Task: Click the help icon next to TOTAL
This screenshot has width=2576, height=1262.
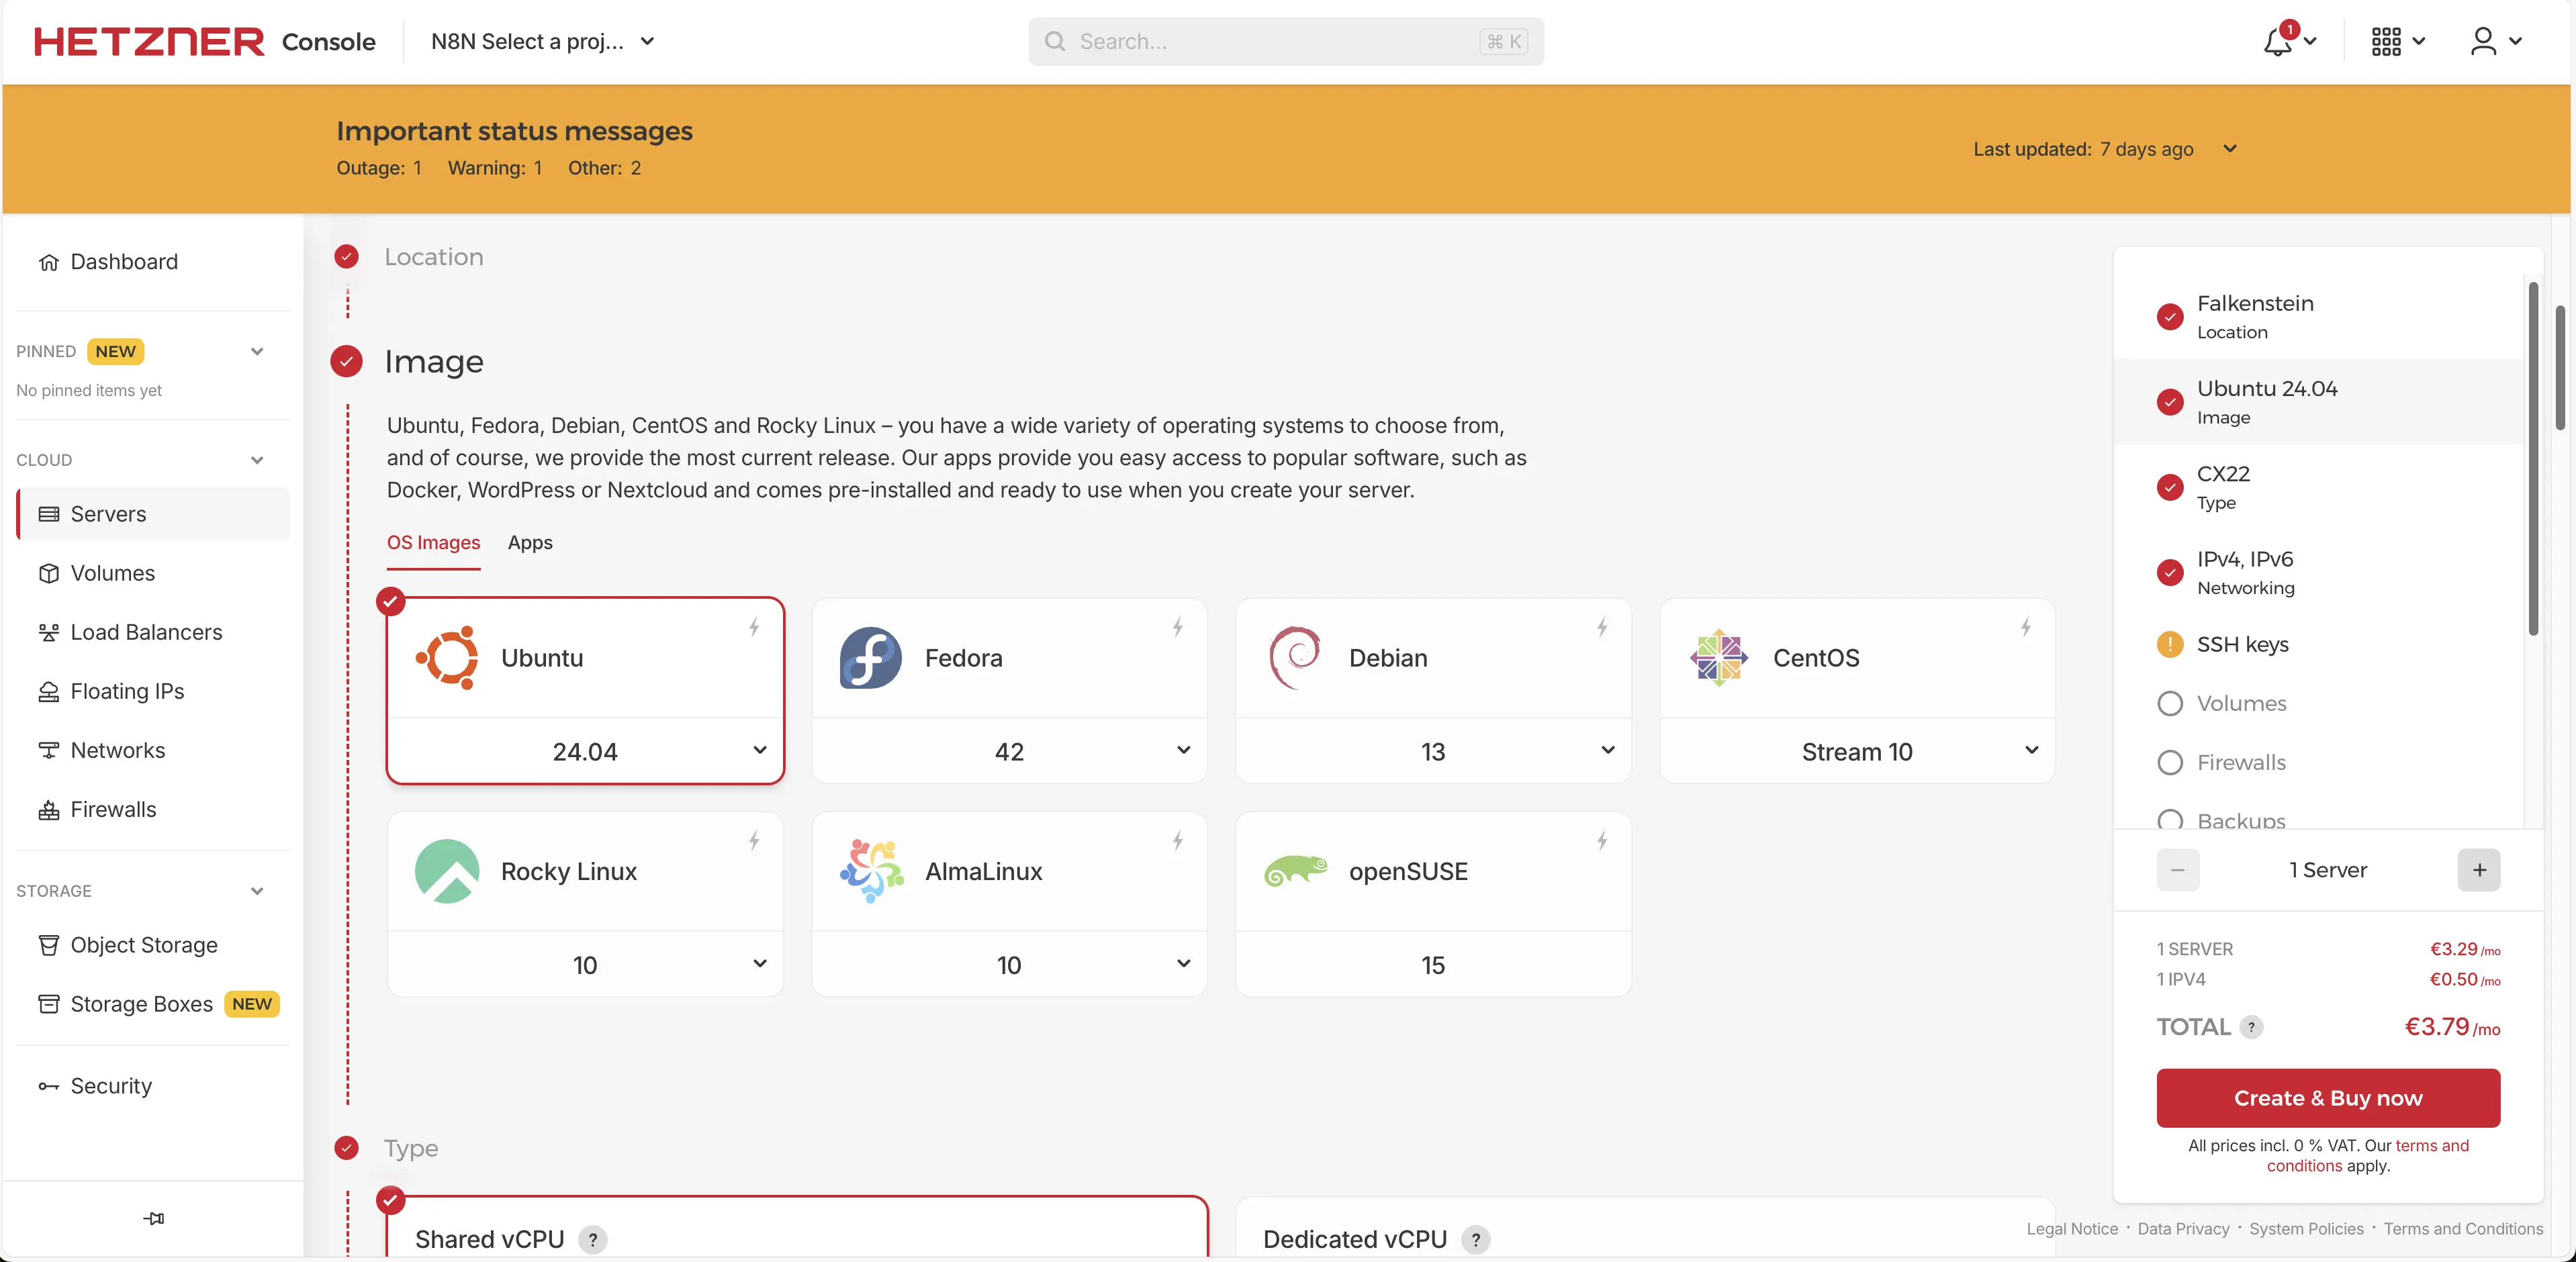Action: coord(2251,1027)
